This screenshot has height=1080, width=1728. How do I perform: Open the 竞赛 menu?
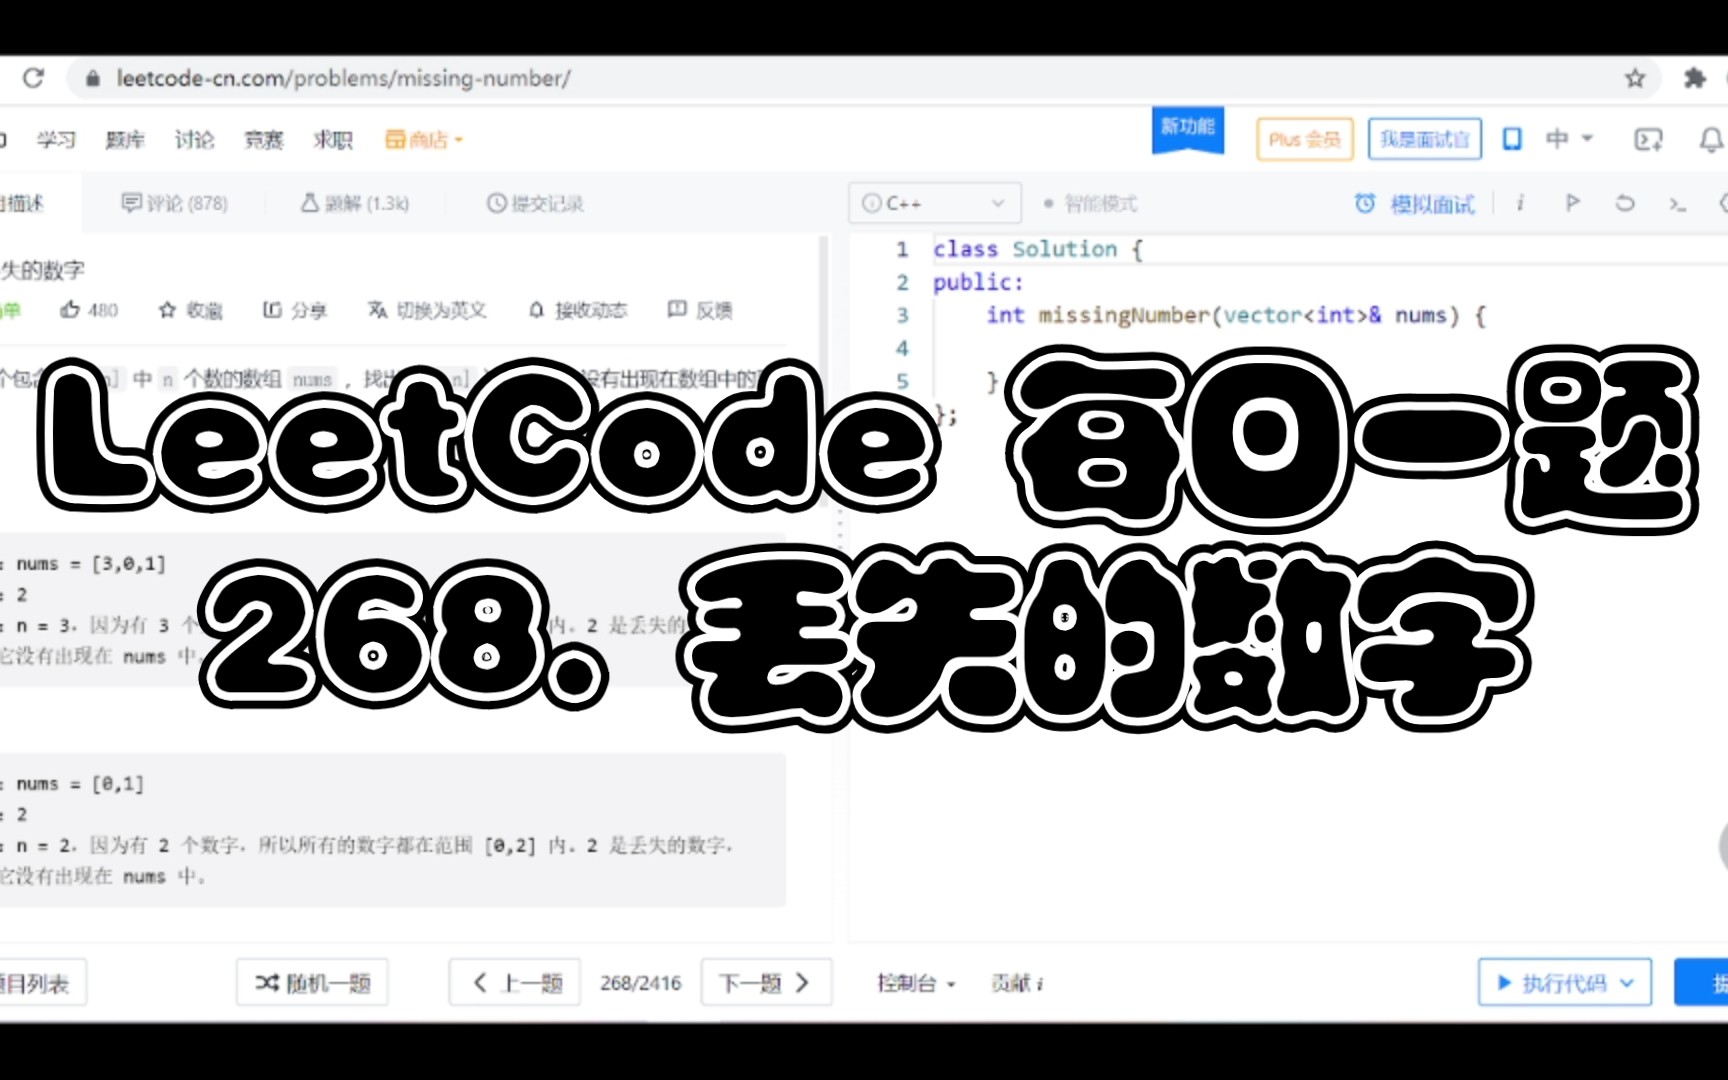[x=263, y=140]
